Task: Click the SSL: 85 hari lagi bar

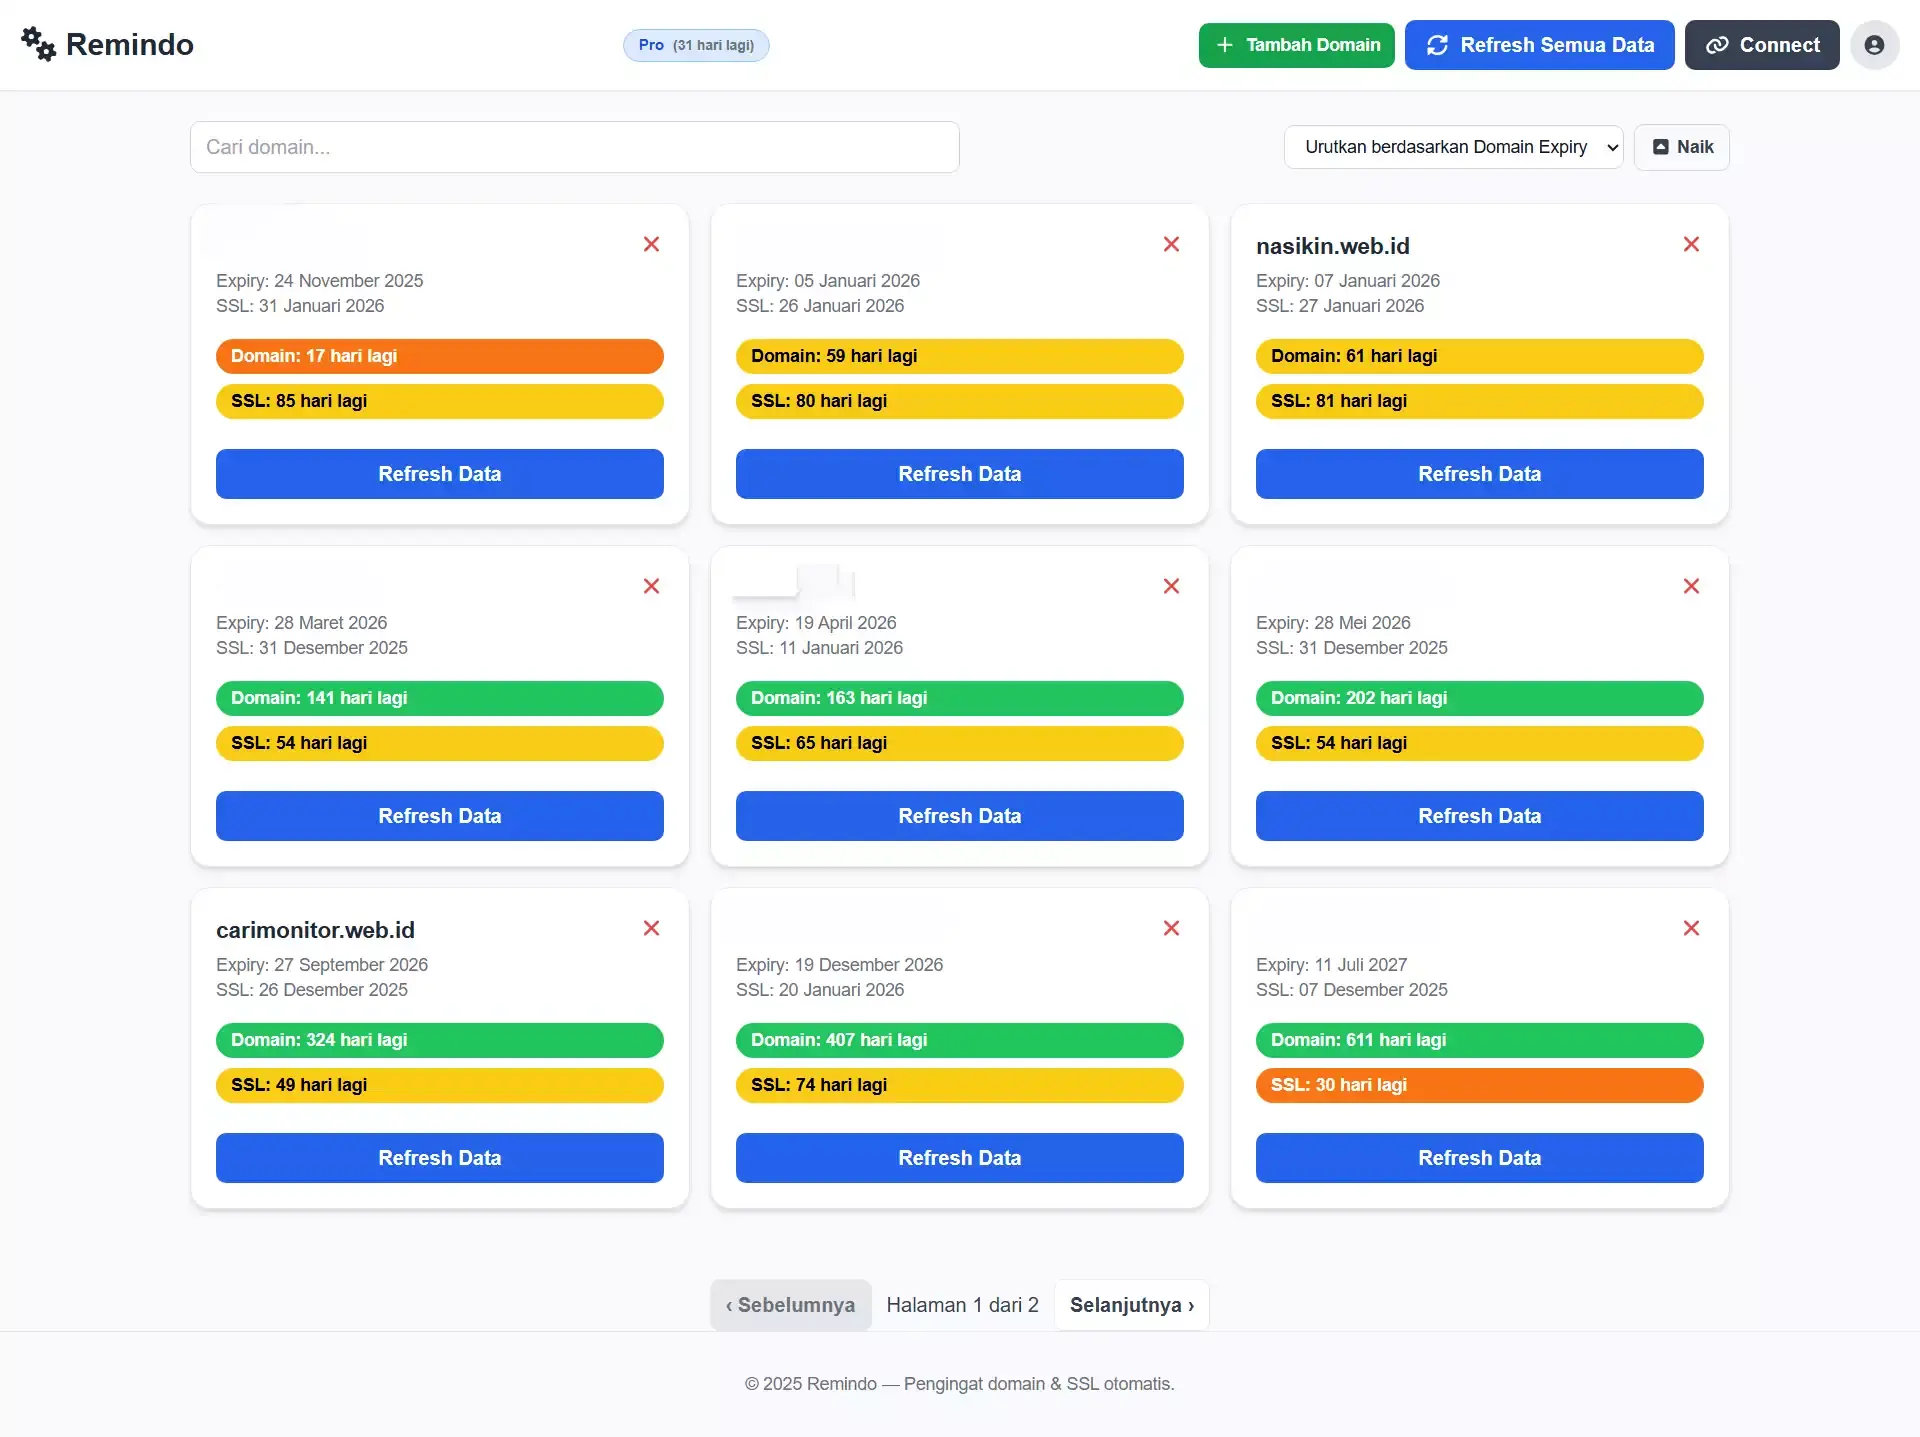Action: pyautogui.click(x=440, y=401)
